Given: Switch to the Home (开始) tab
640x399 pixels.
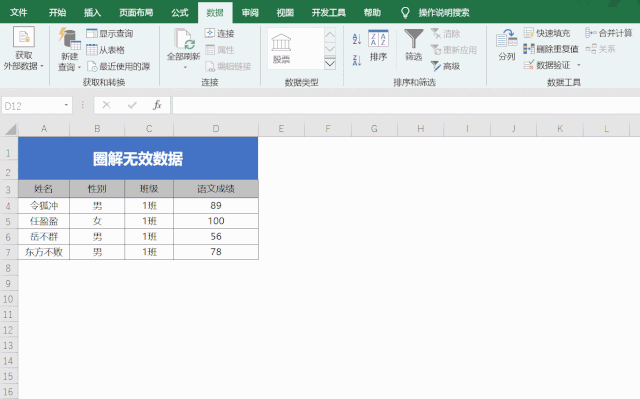Looking at the screenshot, I should pos(57,13).
